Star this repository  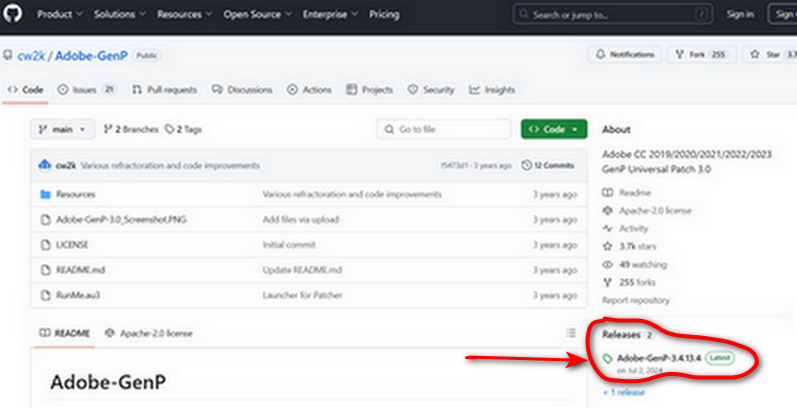tap(770, 54)
